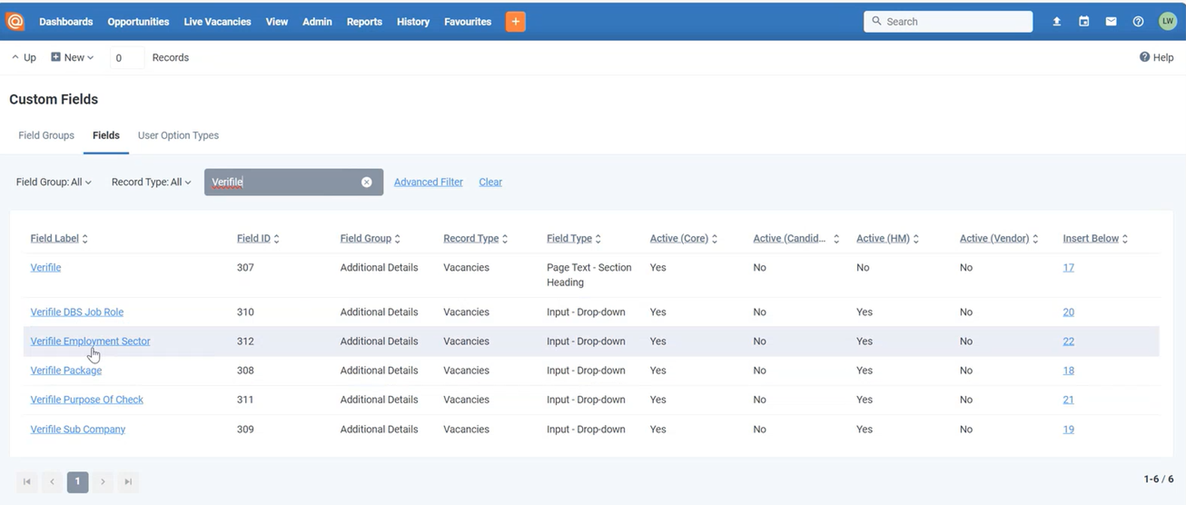Click Field ID value 307
The width and height of the screenshot is (1186, 505).
[x=245, y=268]
